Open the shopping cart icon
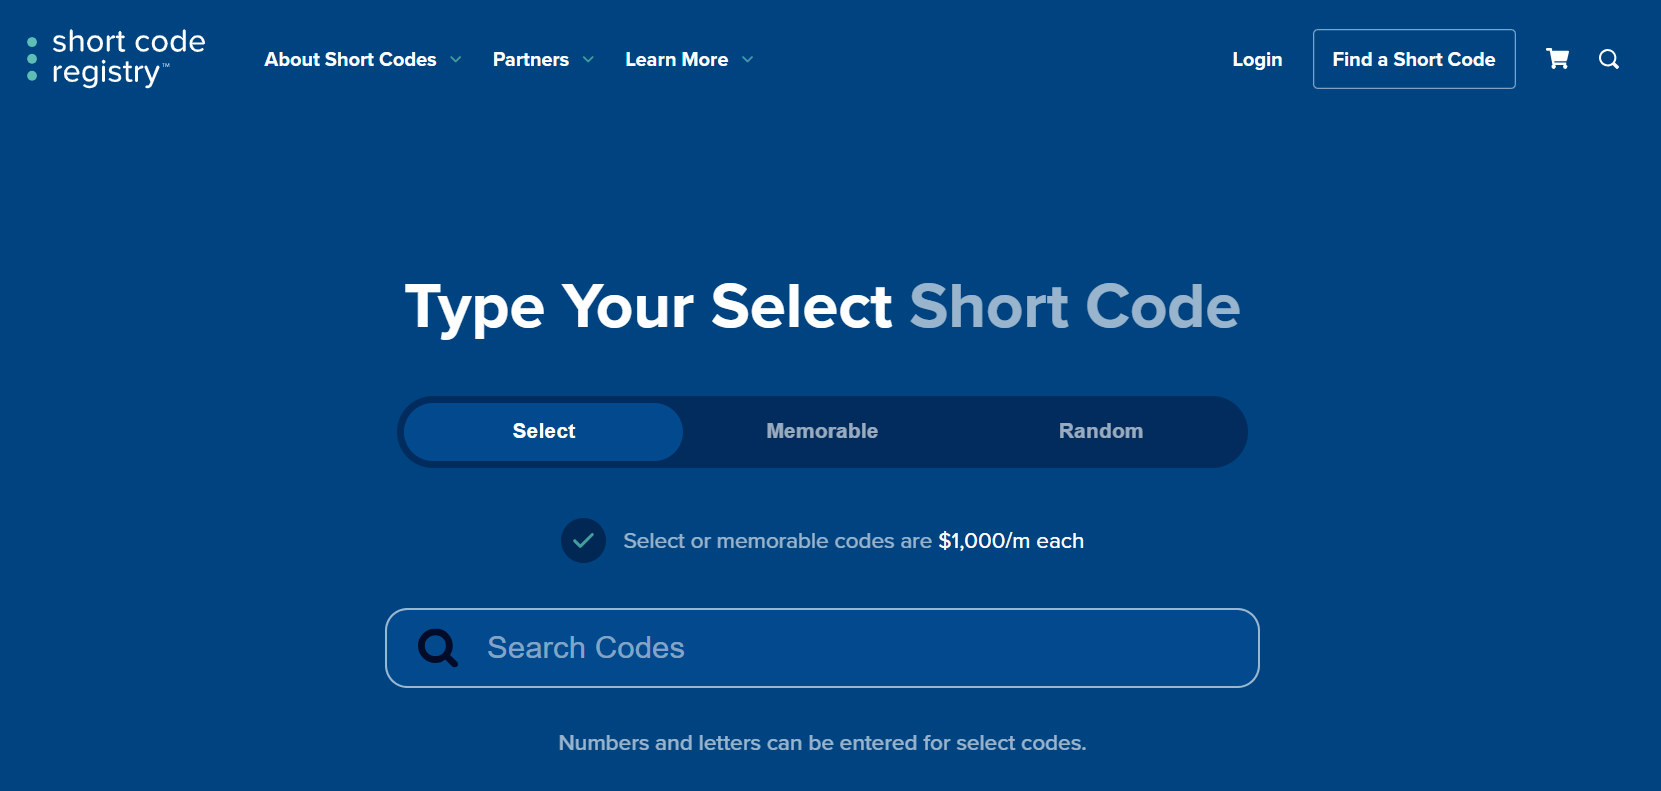This screenshot has height=791, width=1661. [x=1557, y=59]
